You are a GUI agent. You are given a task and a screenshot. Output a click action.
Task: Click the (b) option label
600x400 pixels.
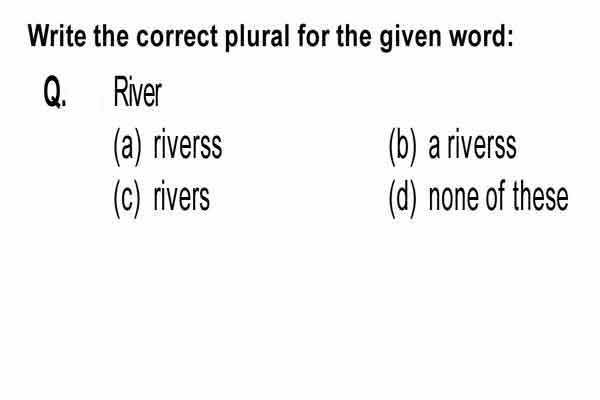pos(402,148)
